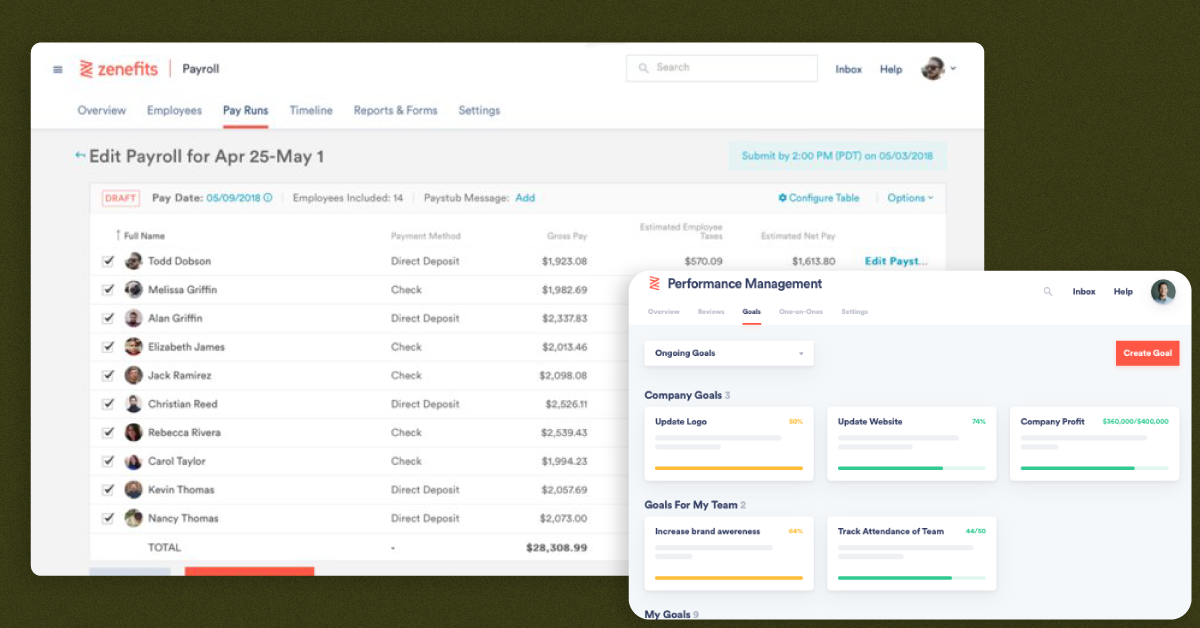
Task: Click the Update Website progress bar
Action: pyautogui.click(x=912, y=468)
